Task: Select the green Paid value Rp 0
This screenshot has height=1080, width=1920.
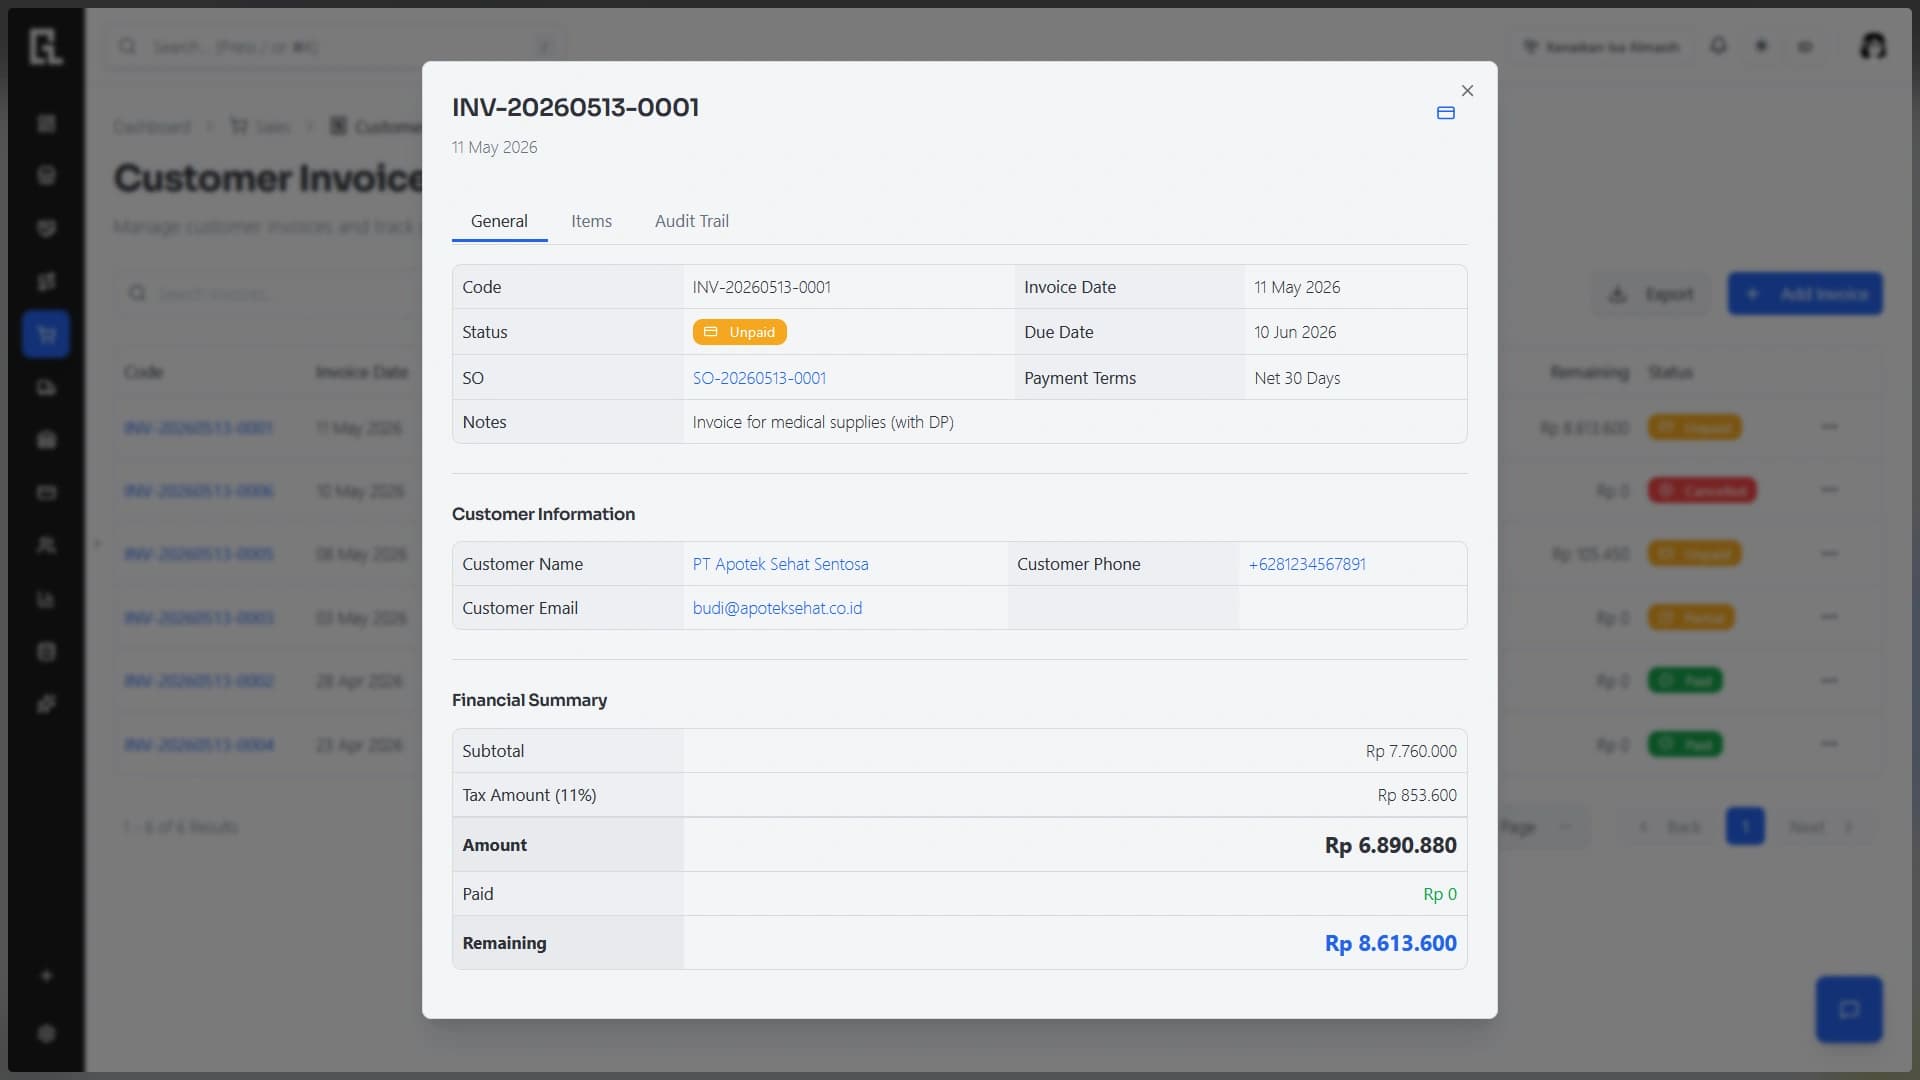Action: 1439,894
